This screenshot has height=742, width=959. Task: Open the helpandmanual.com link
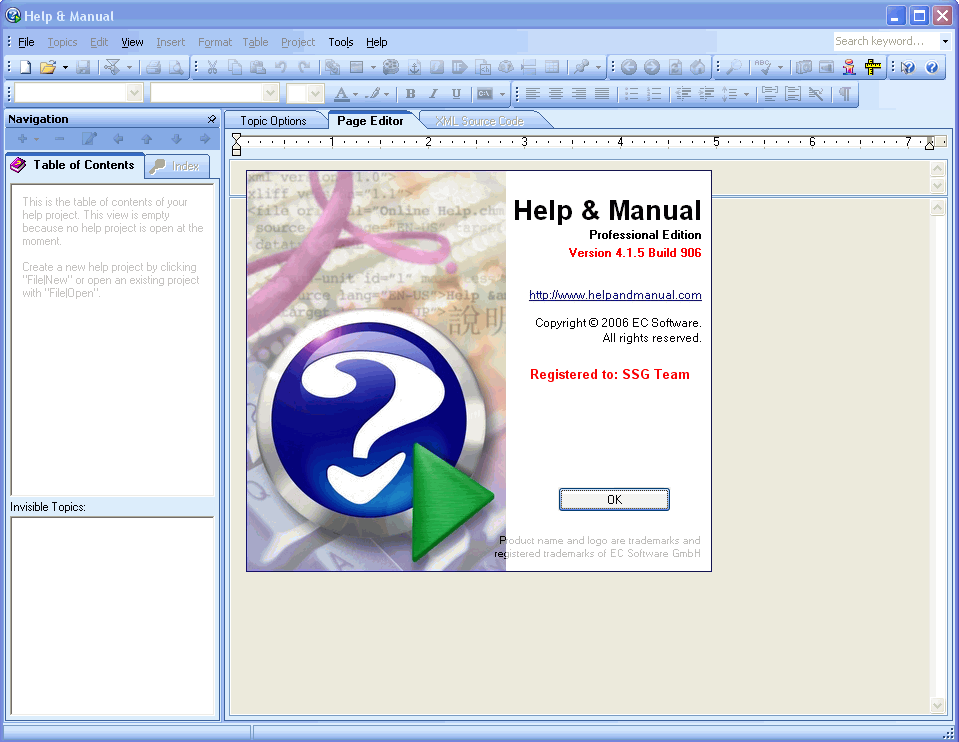point(615,295)
